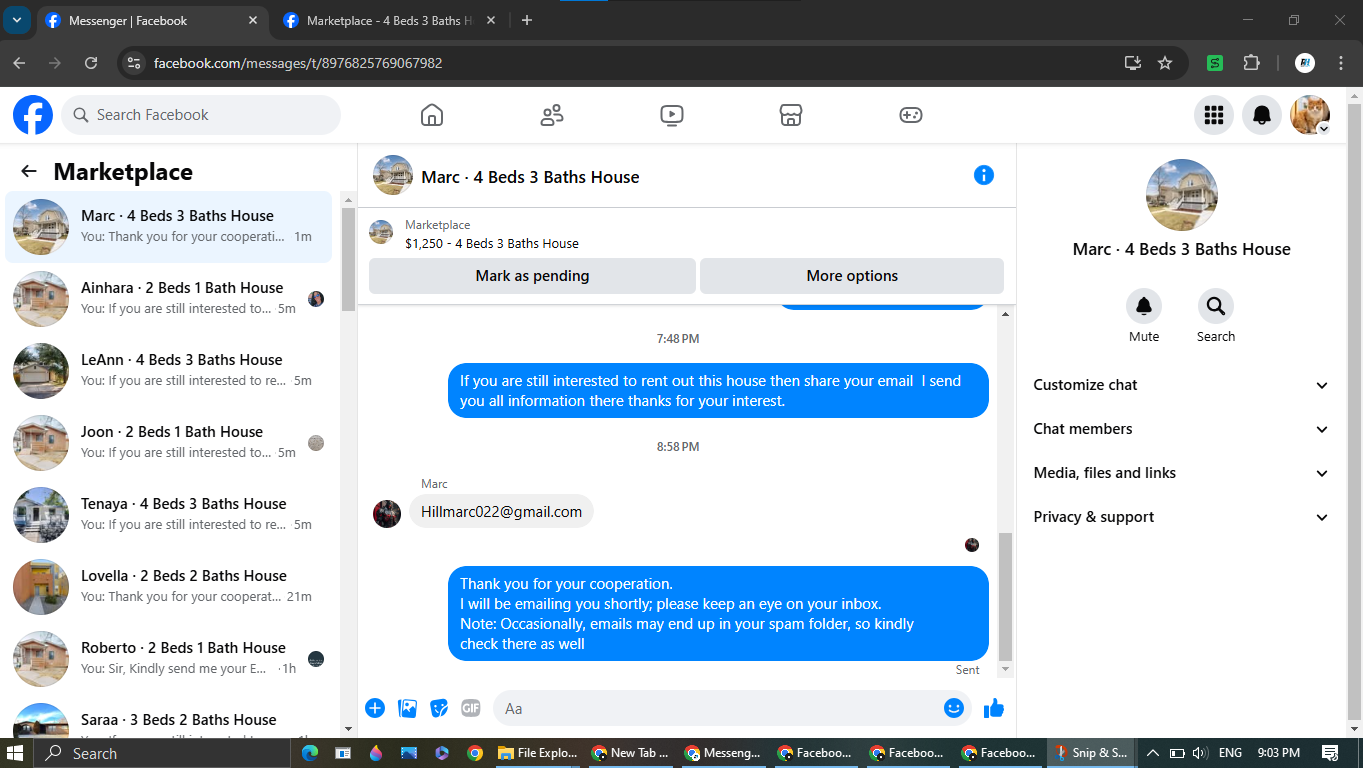1363x768 pixels.
Task: Open the Marketplace storefront icon in the top navigation
Action: click(x=791, y=115)
